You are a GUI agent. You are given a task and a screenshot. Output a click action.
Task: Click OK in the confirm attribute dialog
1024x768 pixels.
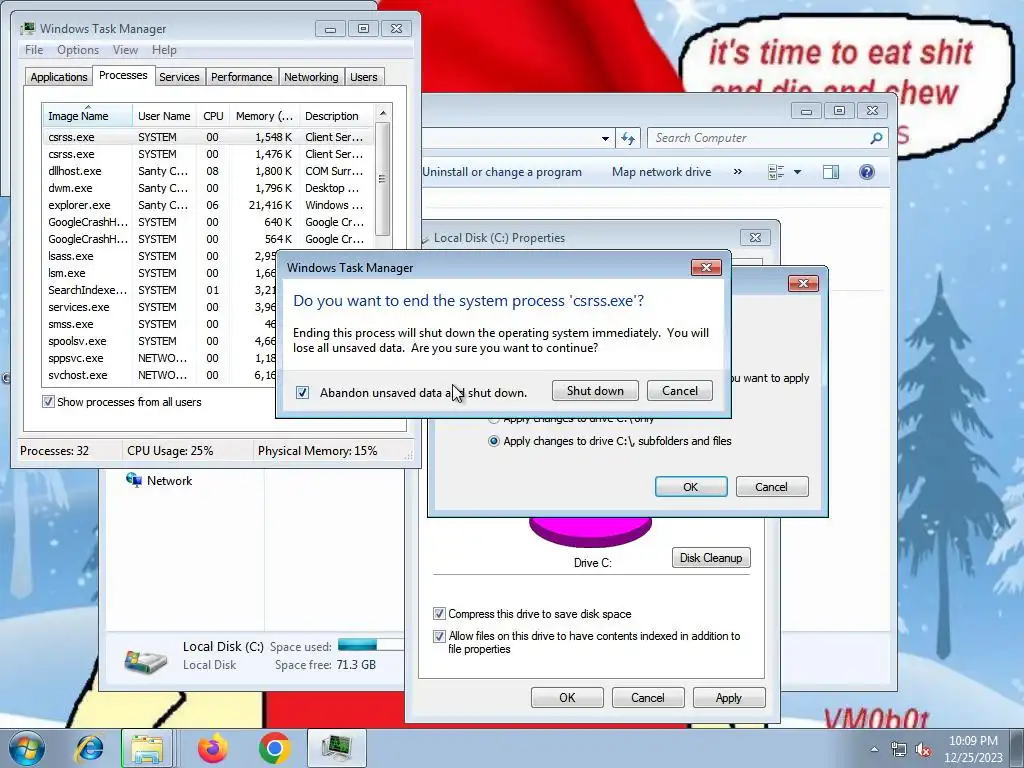[x=691, y=487]
